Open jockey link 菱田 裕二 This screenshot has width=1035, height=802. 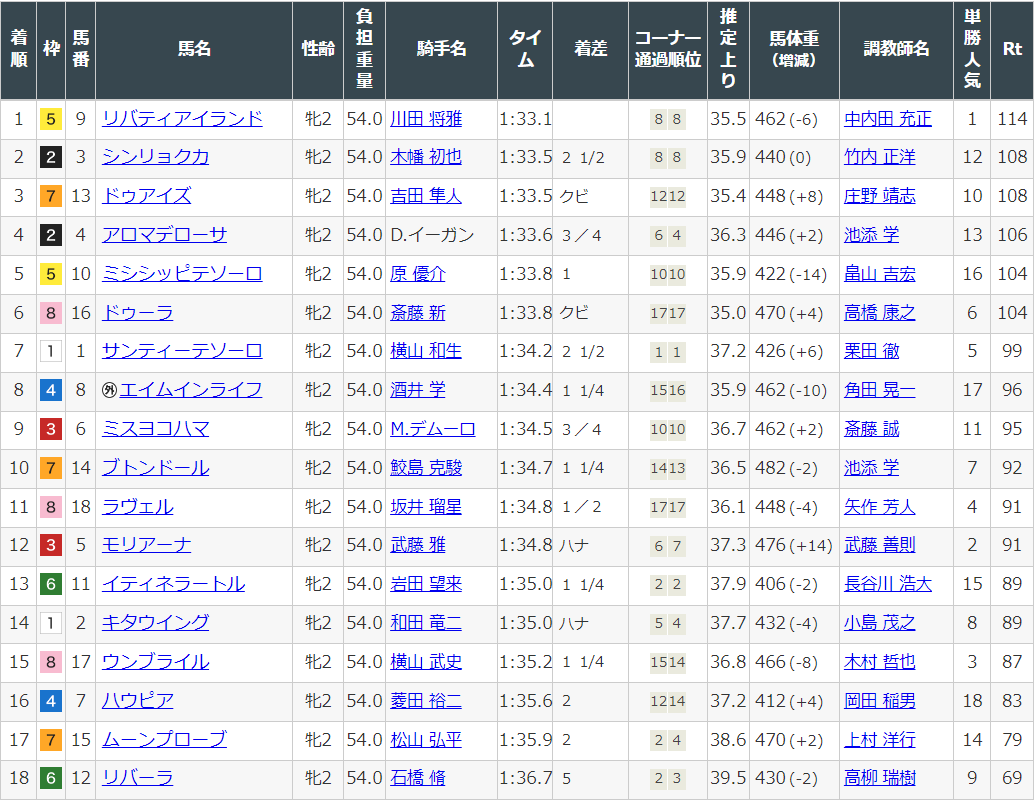(x=426, y=701)
